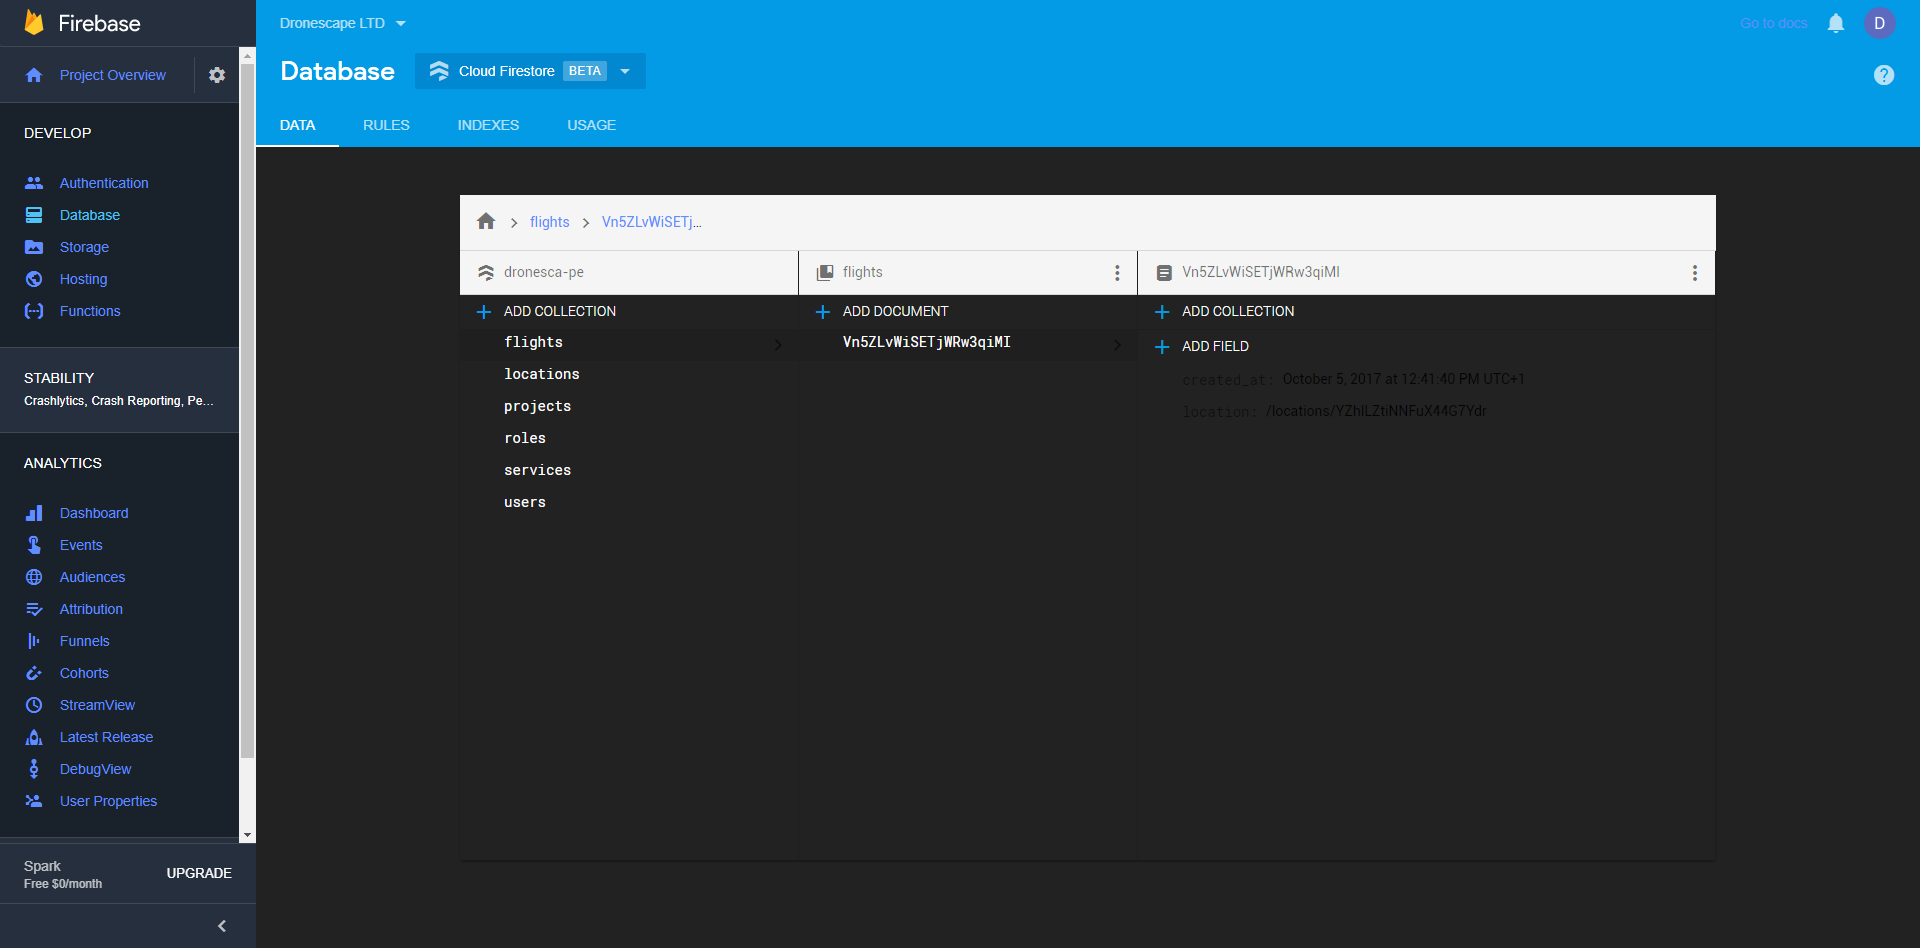Click ADD COLLECTION in document column
The height and width of the screenshot is (948, 1920).
coord(1238,311)
